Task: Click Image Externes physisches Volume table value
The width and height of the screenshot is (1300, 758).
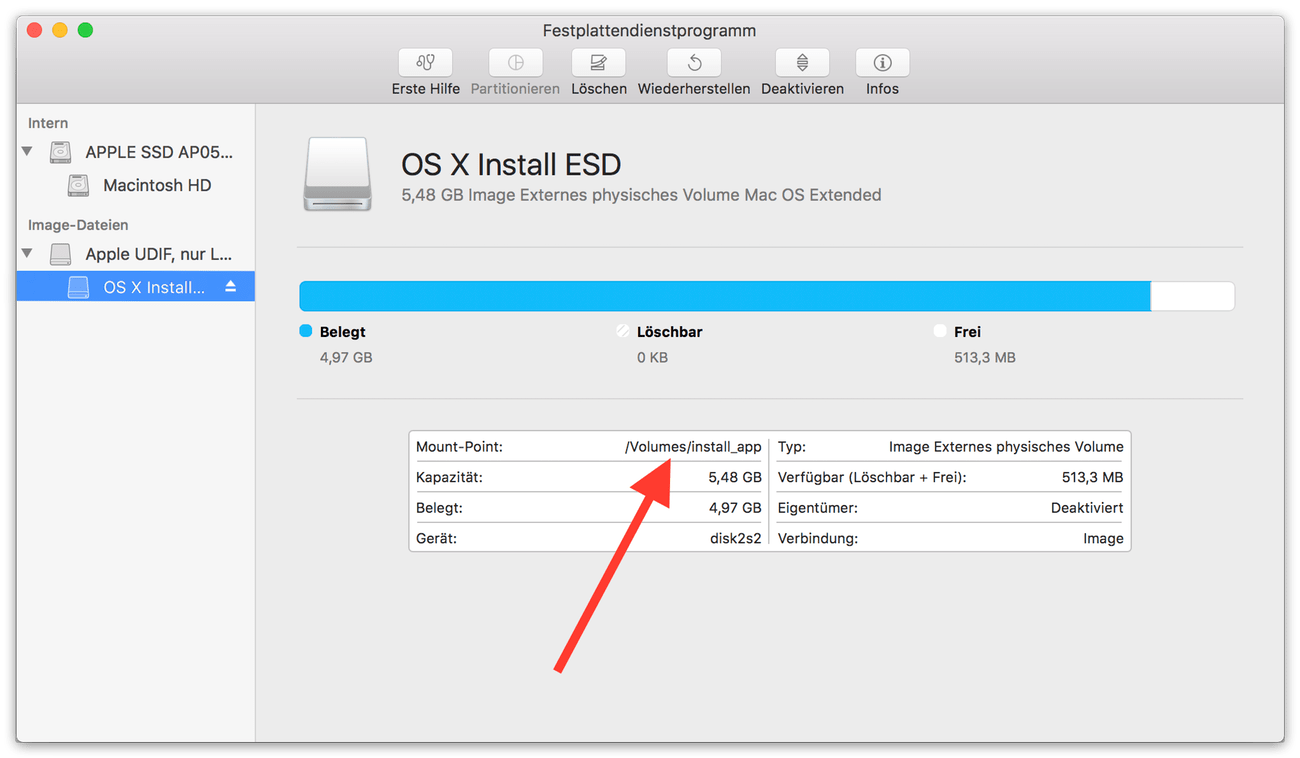Action: [1006, 447]
